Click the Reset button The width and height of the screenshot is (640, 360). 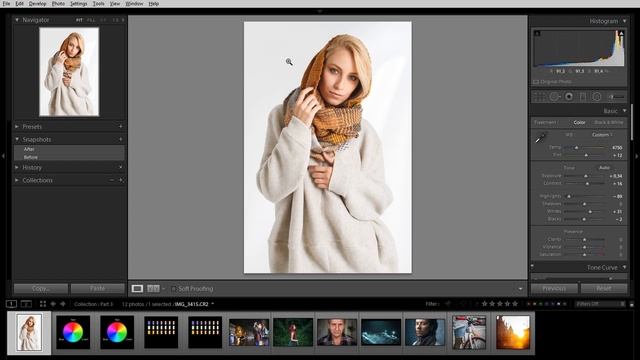[604, 289]
